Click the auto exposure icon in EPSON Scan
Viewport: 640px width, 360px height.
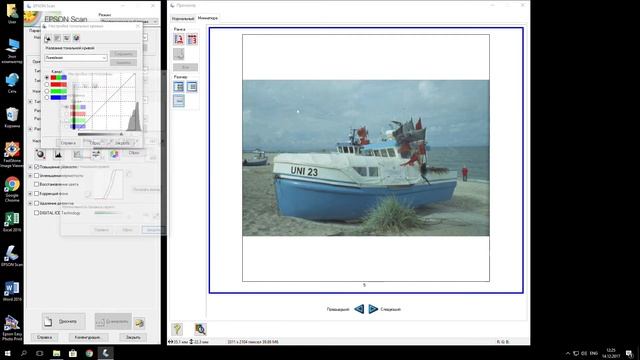(x=40, y=154)
